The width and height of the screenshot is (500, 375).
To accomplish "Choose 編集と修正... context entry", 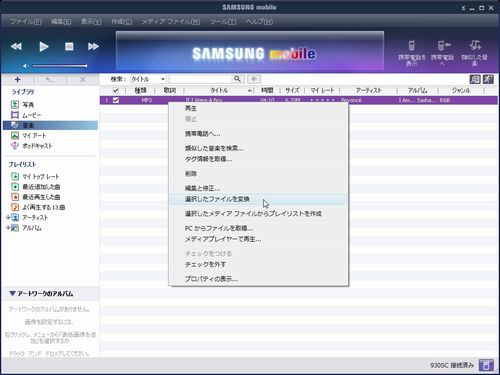I will click(x=258, y=188).
